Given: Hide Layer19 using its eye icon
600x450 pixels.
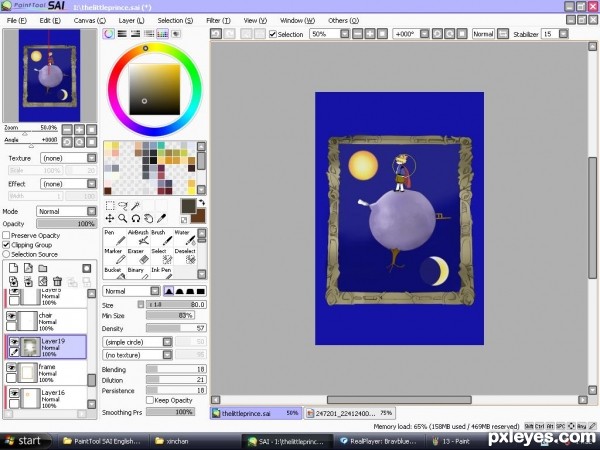Looking at the screenshot, I should click(x=14, y=341).
